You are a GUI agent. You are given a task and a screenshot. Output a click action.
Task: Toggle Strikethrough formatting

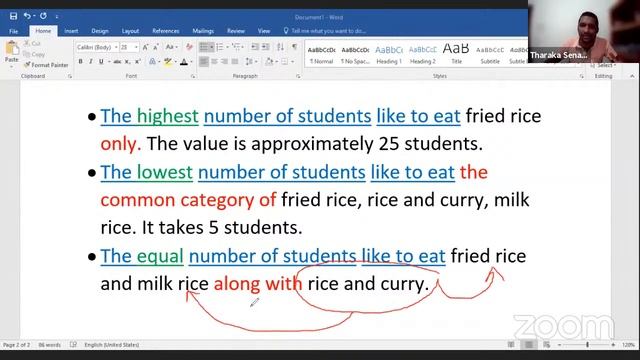click(x=117, y=62)
